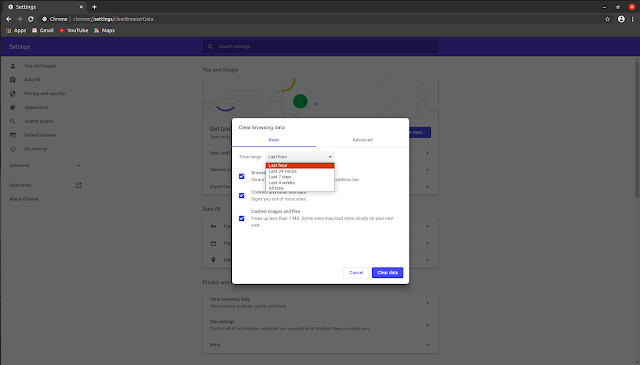Viewport: 640px width, 365px height.
Task: Click the On start-up power icon
Action: pyautogui.click(x=13, y=149)
